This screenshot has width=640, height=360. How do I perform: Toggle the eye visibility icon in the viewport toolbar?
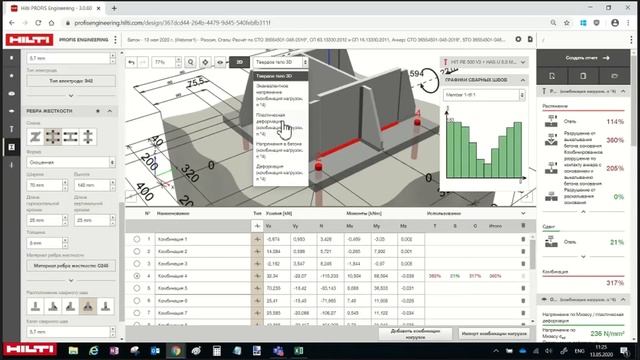(x=220, y=62)
